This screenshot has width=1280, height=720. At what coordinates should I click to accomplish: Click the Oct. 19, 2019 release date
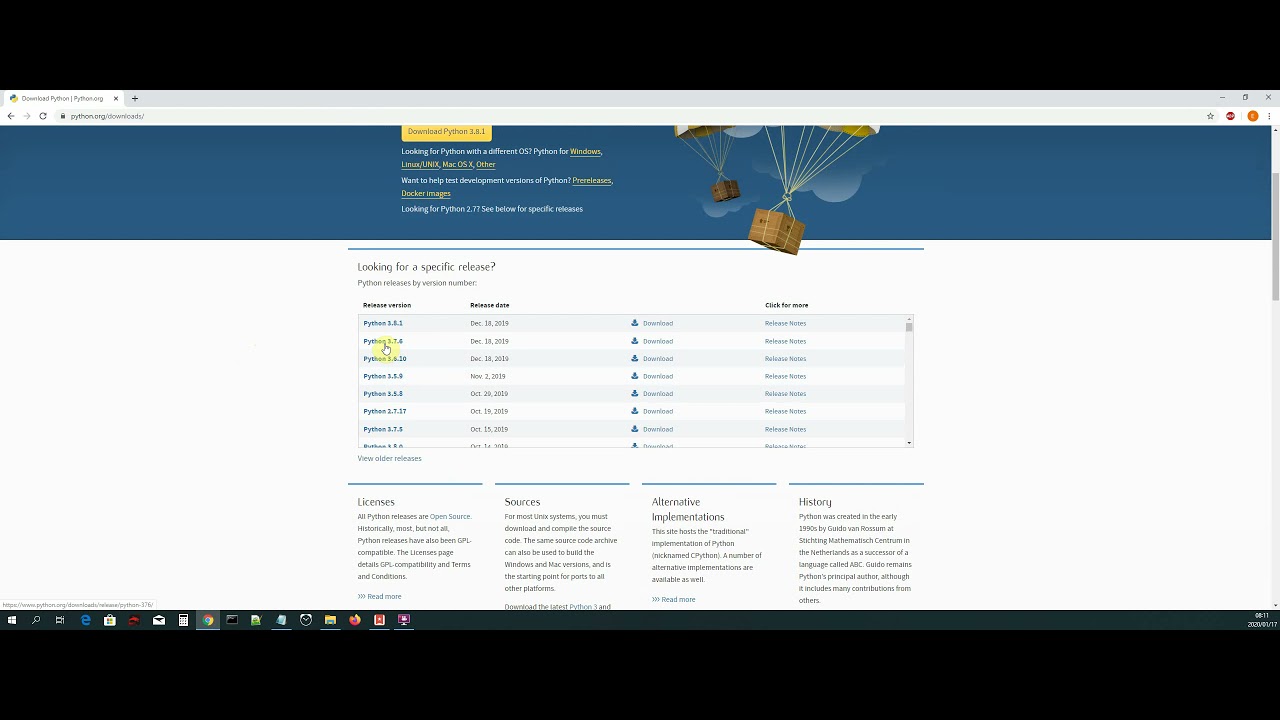(489, 411)
